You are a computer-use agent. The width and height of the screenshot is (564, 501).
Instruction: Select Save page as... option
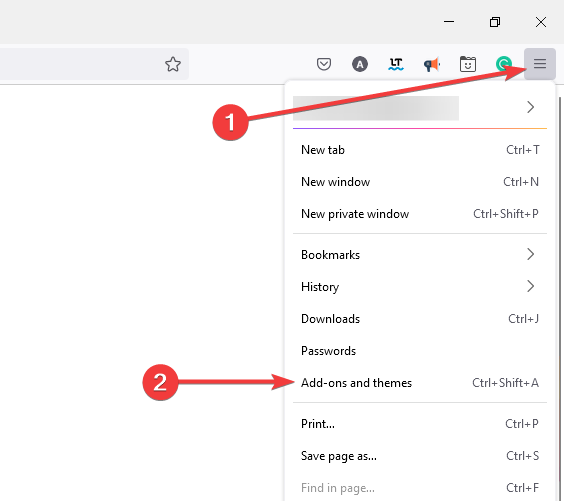pos(420,456)
